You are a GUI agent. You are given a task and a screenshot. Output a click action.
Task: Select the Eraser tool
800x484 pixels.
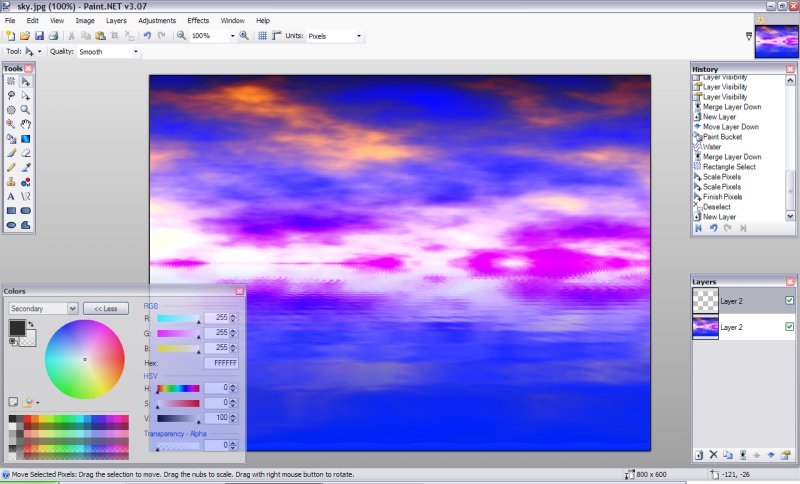pos(25,153)
